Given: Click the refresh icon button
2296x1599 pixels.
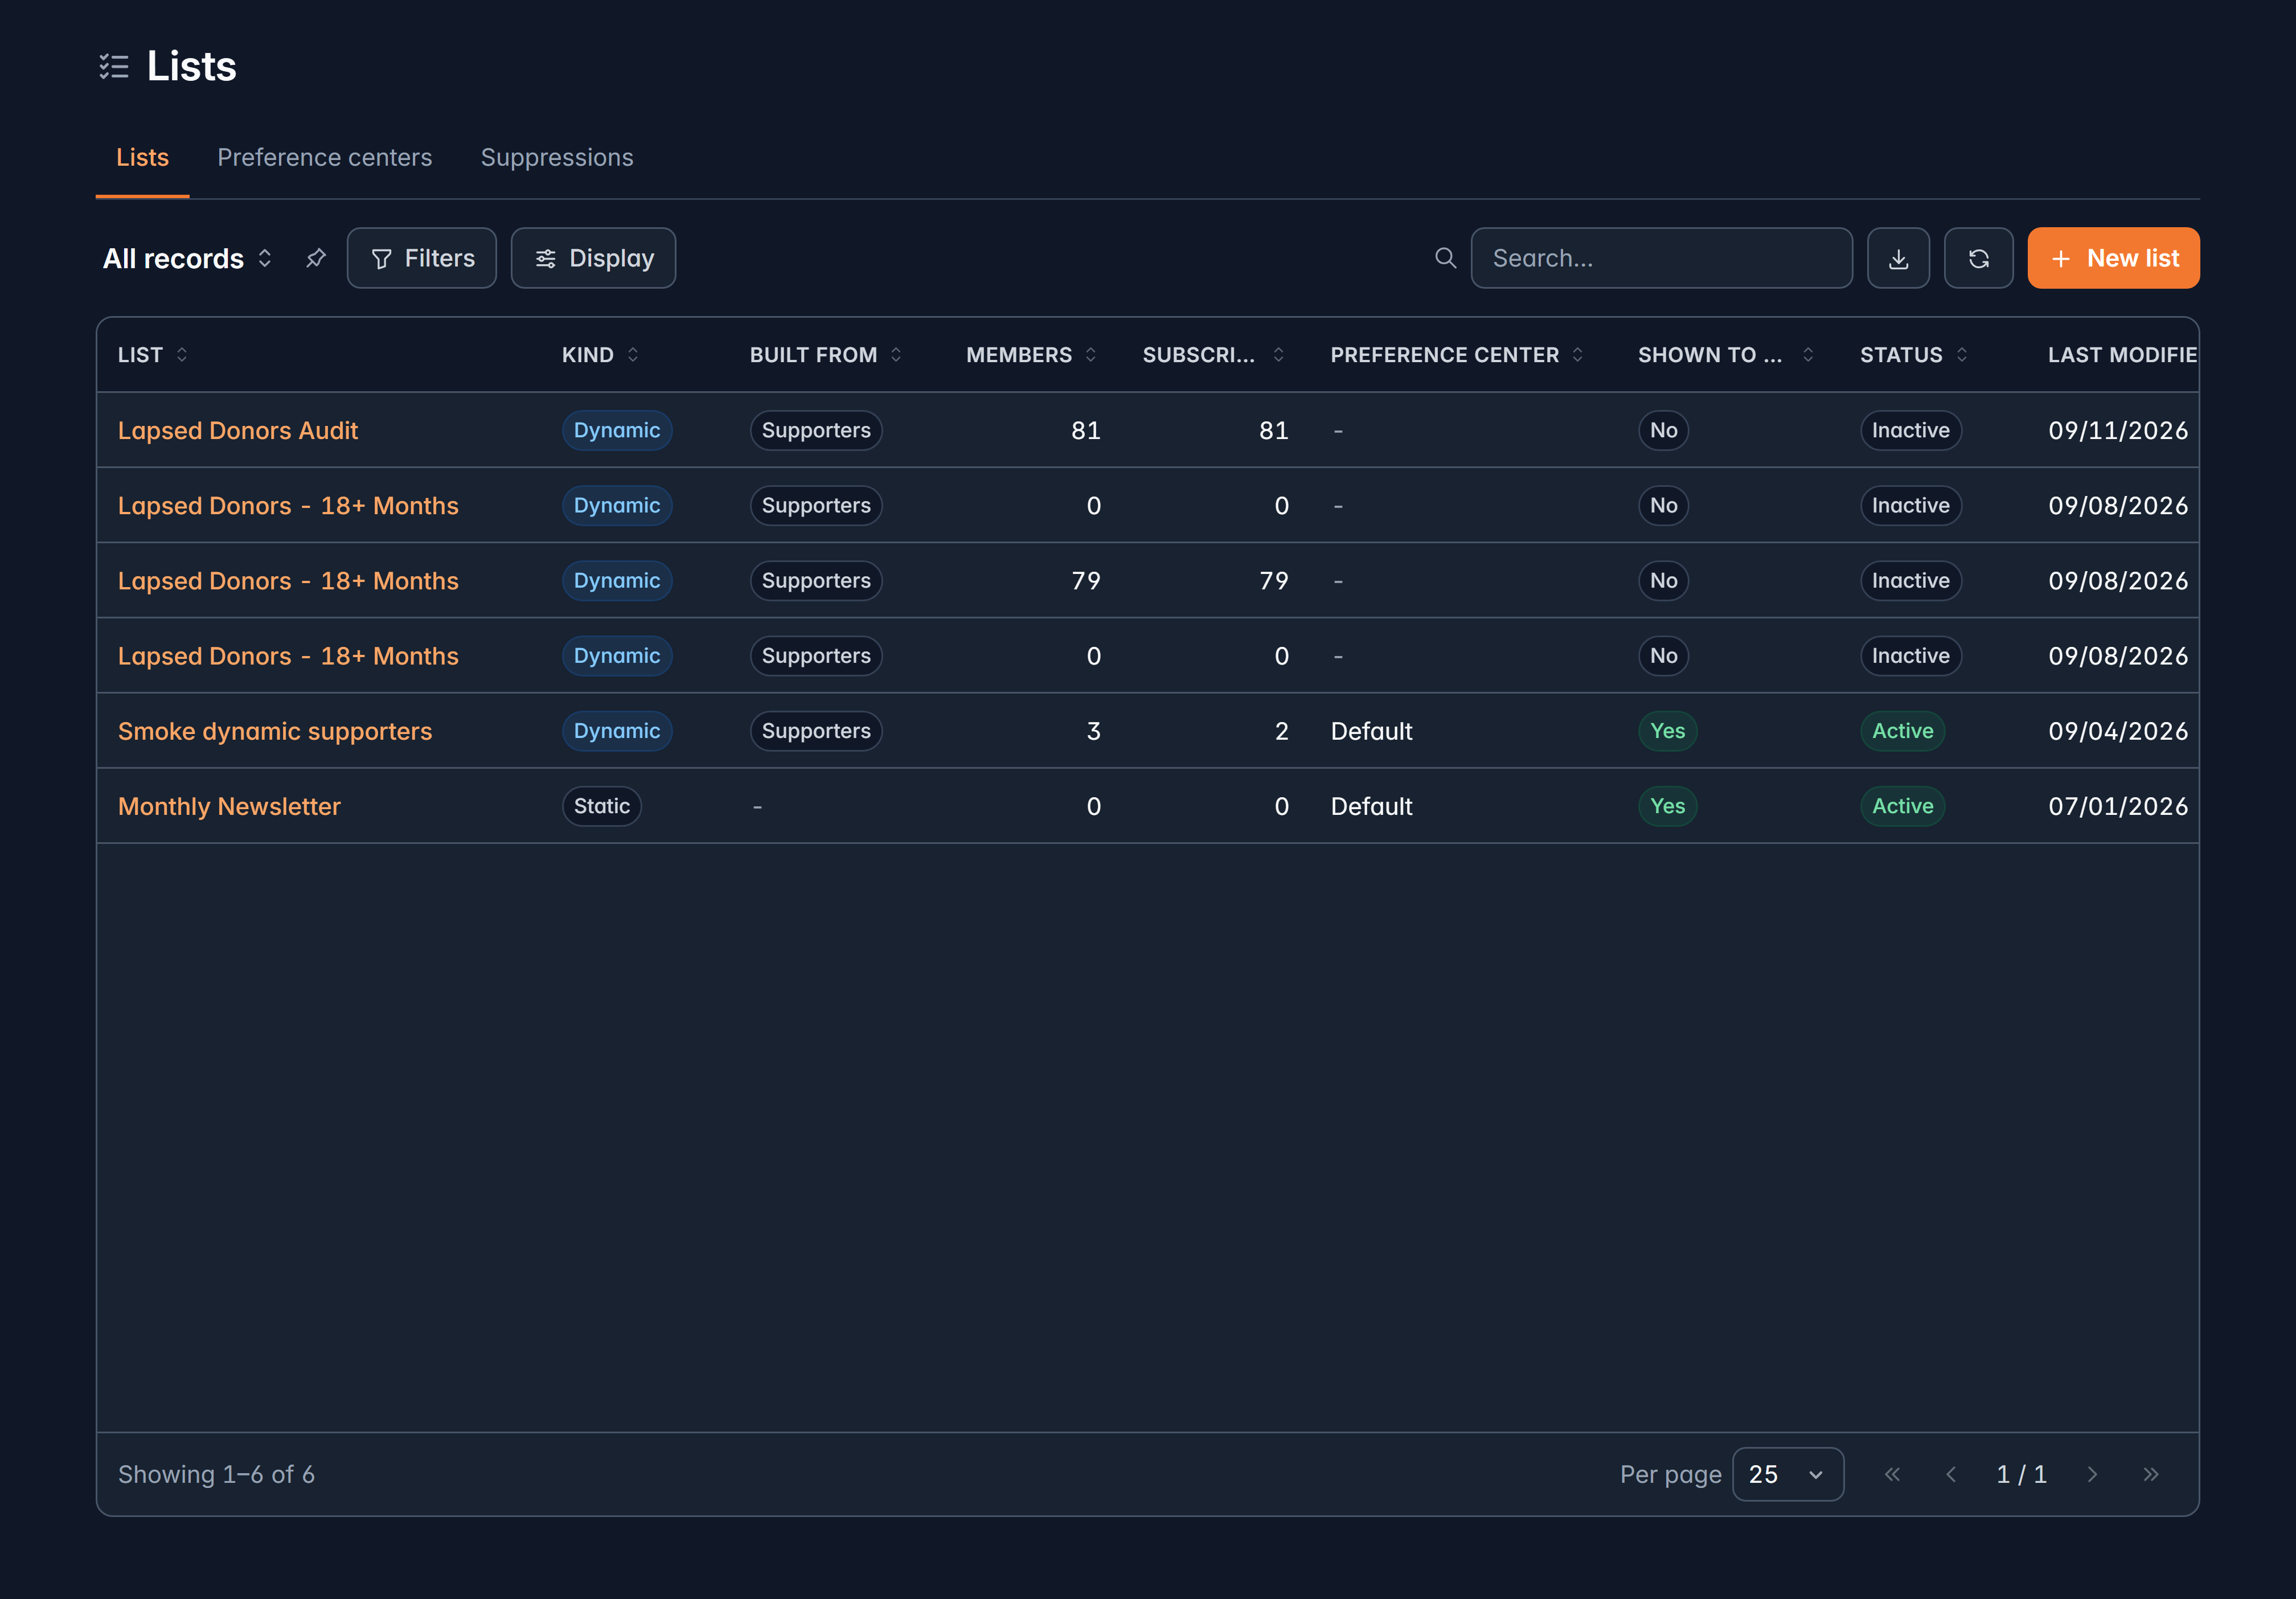Looking at the screenshot, I should 1978,258.
